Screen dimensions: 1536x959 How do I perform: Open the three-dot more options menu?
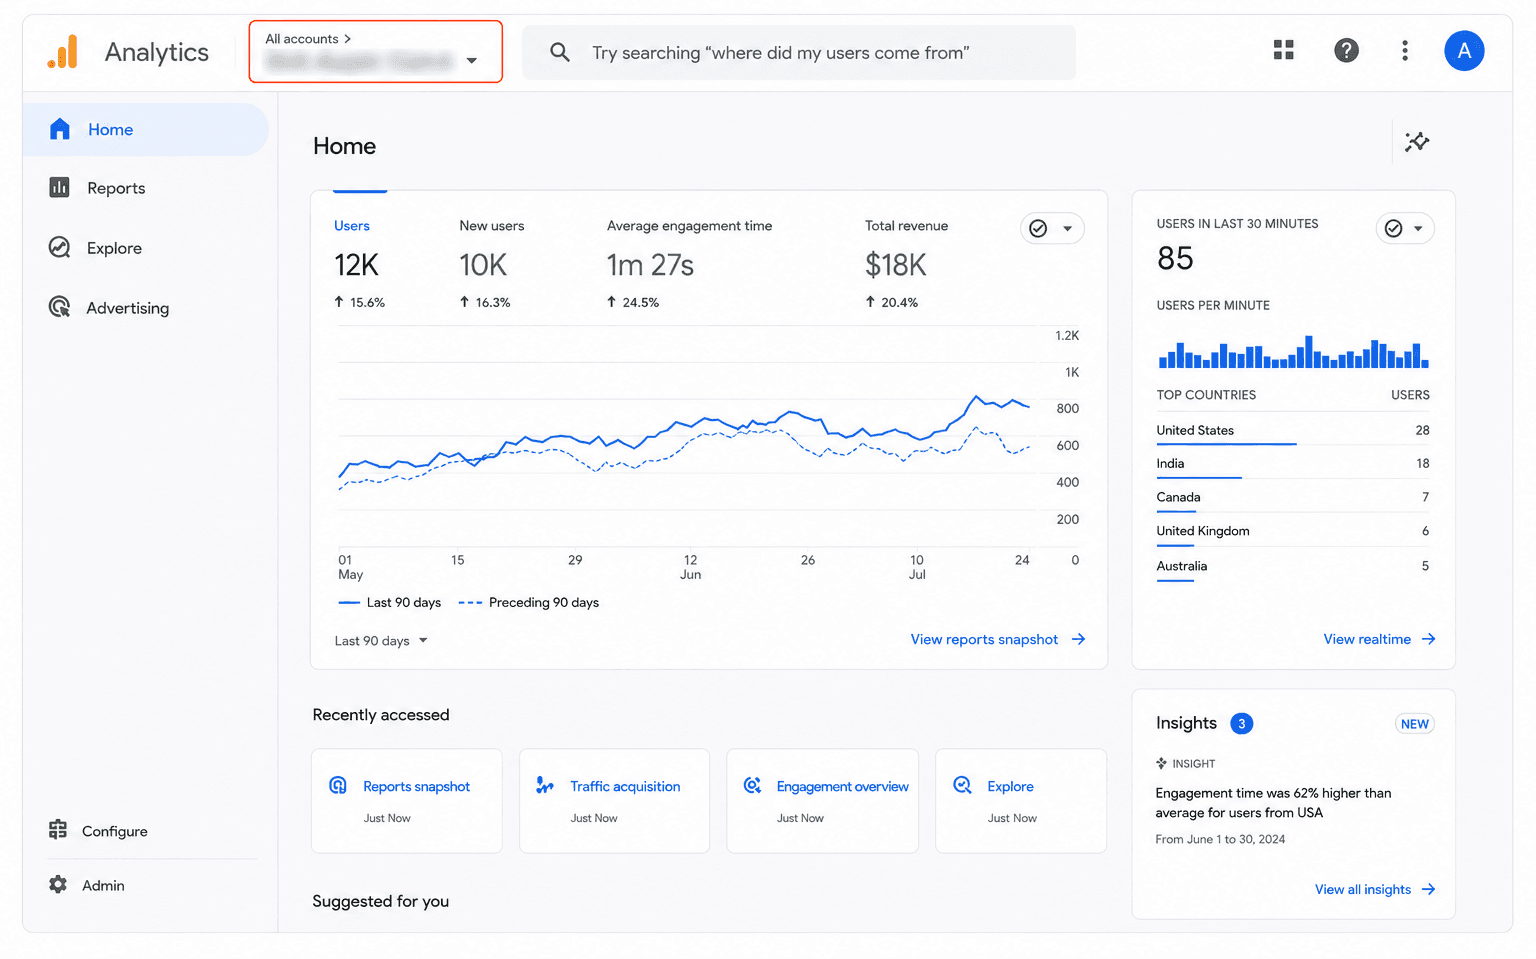(x=1405, y=50)
